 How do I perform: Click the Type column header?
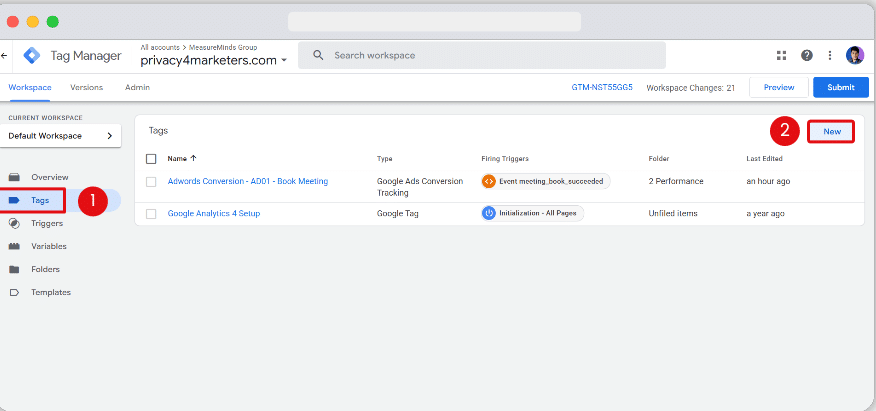[x=384, y=159]
